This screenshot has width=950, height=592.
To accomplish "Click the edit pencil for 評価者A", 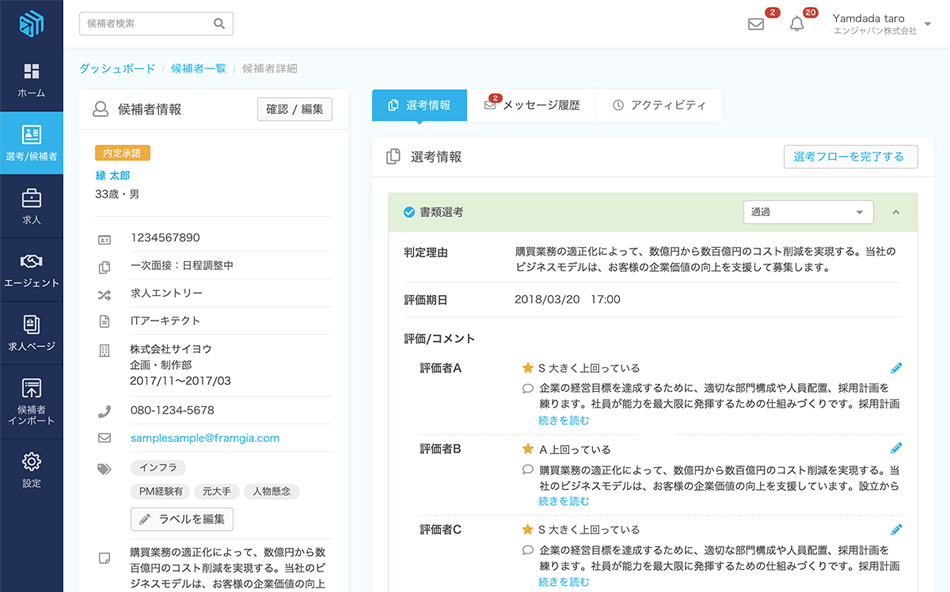I will [x=896, y=368].
